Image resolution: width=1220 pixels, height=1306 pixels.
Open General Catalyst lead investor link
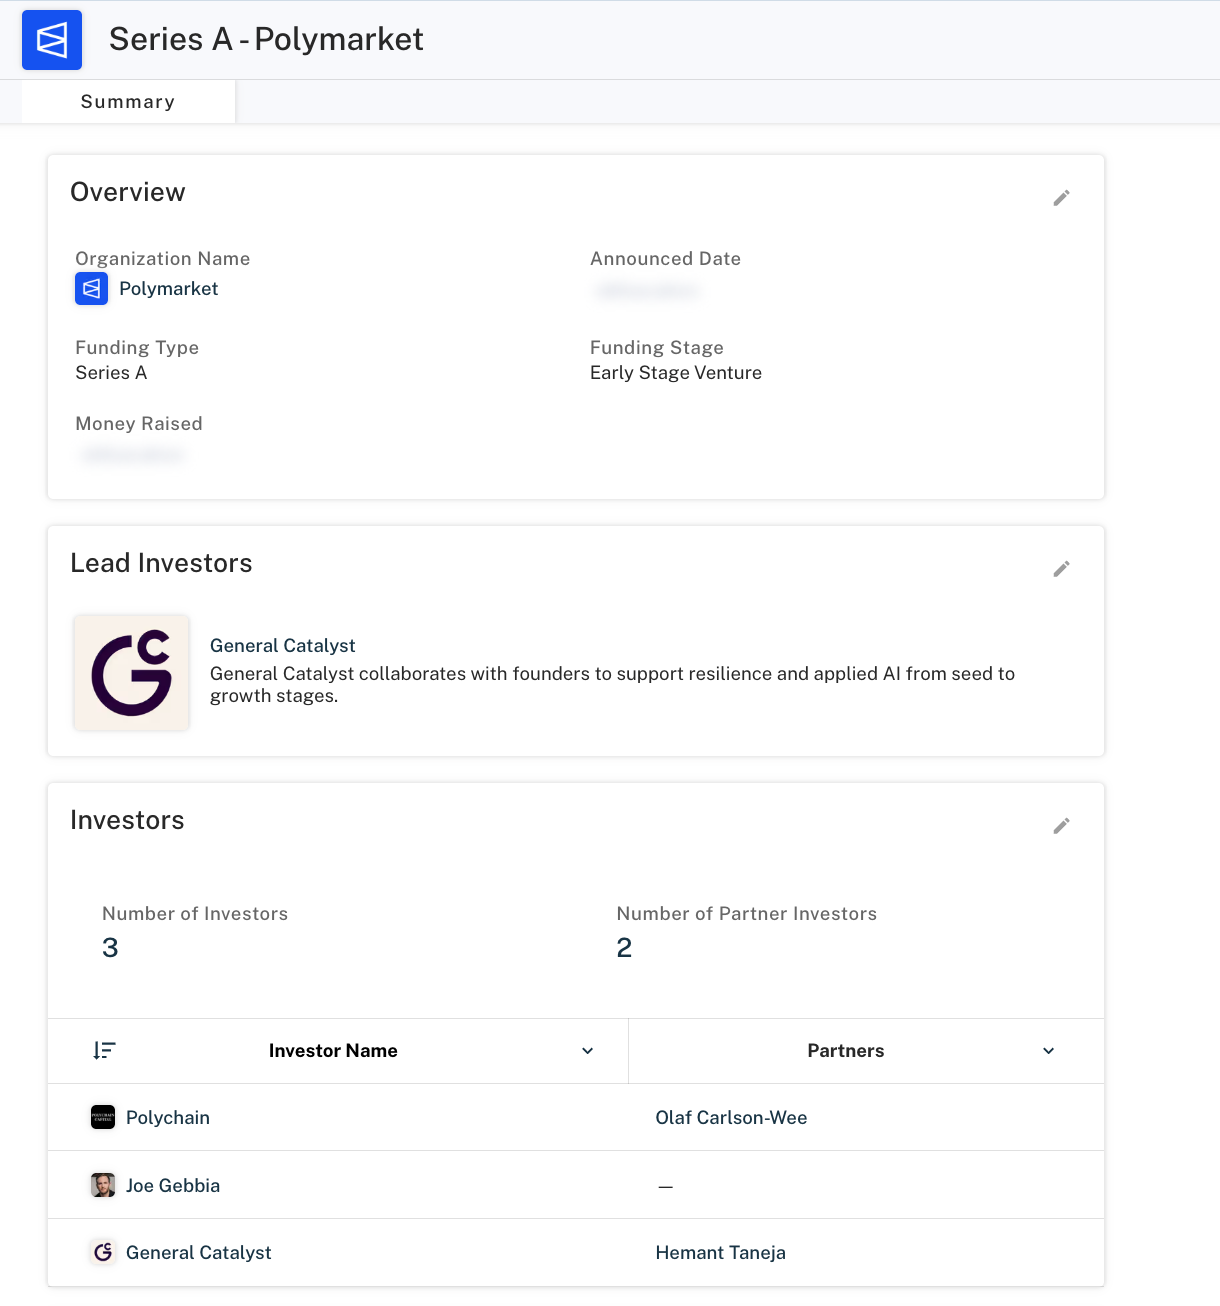pyautogui.click(x=283, y=646)
